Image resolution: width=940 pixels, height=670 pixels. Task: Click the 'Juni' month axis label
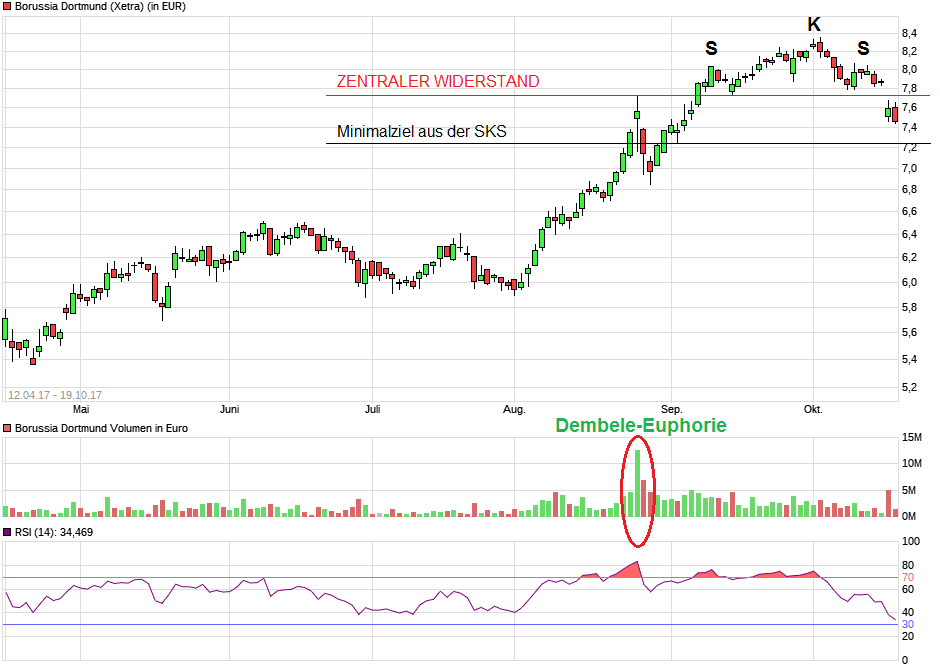coord(230,409)
